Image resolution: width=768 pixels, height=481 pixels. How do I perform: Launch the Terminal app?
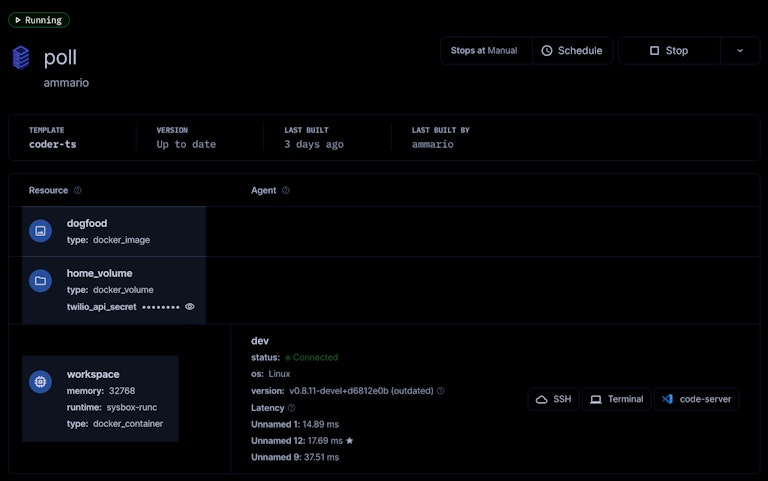tap(616, 399)
